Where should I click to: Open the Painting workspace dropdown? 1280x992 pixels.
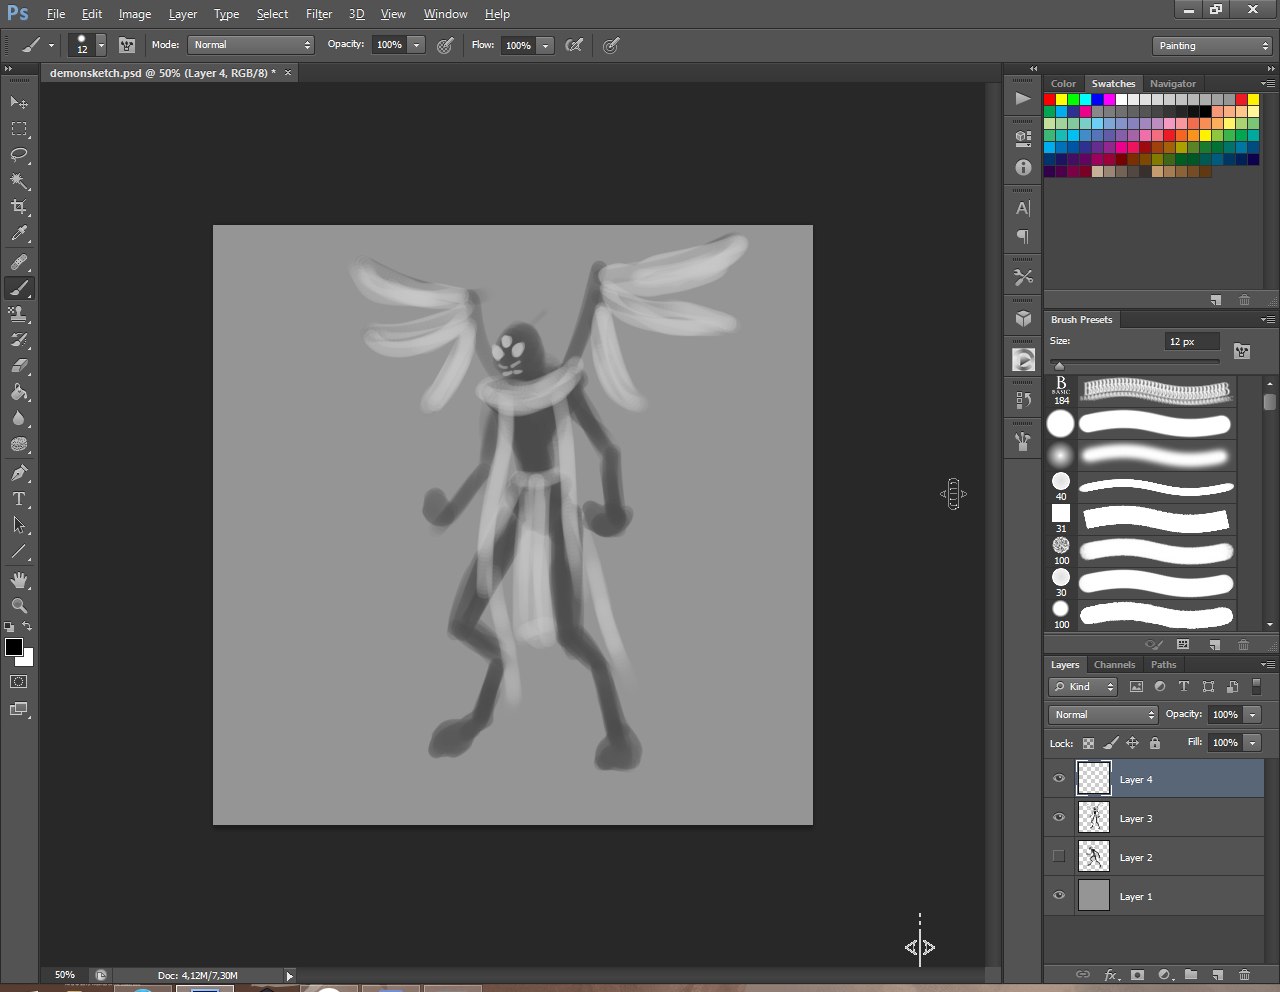click(1212, 46)
